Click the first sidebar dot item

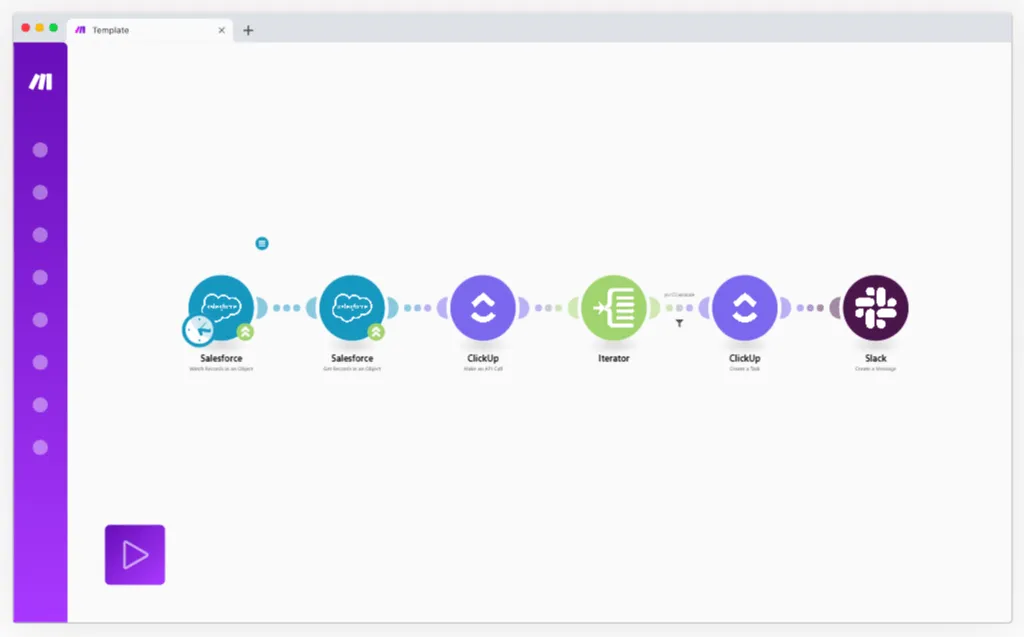pyautogui.click(x=40, y=150)
